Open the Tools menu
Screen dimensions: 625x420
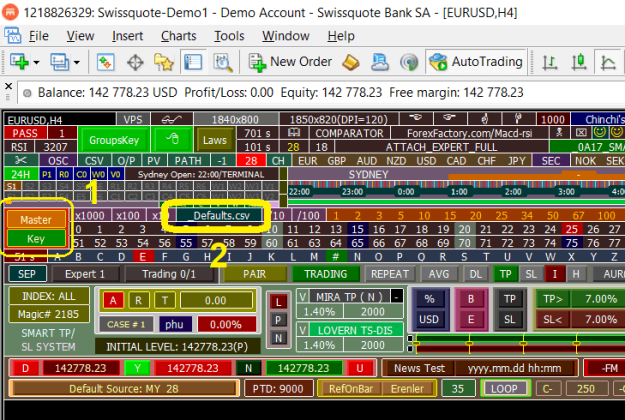point(229,36)
